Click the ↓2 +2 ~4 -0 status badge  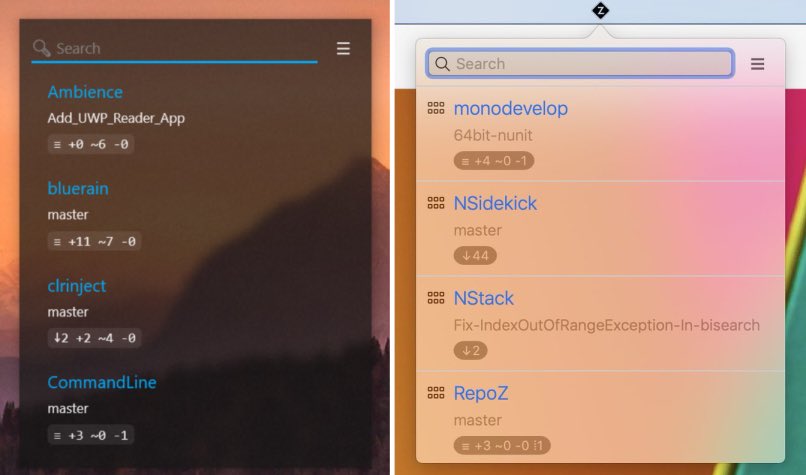pos(95,338)
